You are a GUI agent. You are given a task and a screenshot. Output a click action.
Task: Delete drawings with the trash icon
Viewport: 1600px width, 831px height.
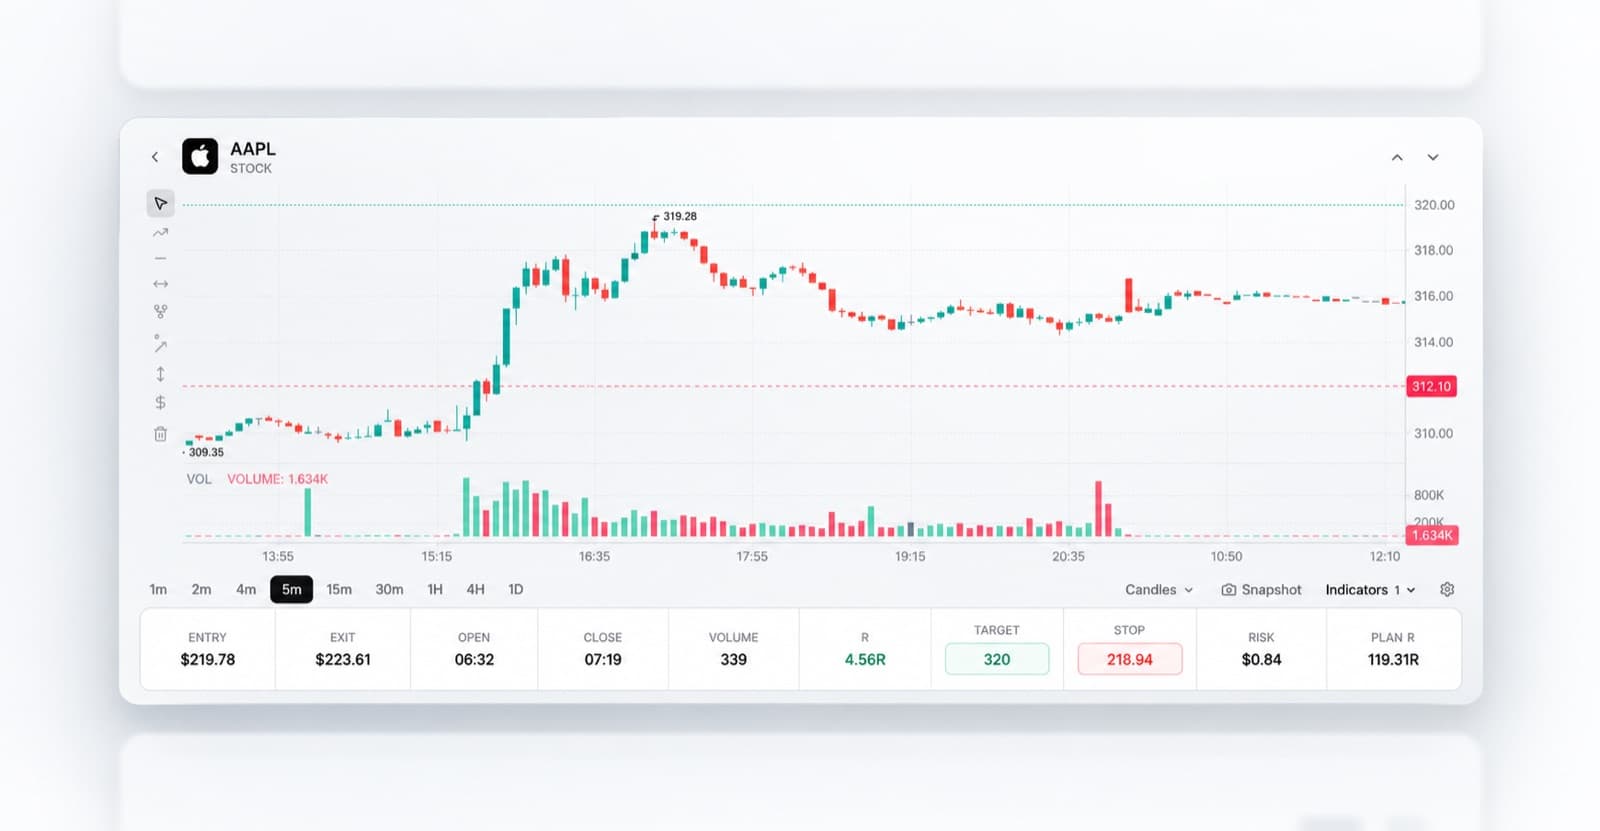click(160, 434)
